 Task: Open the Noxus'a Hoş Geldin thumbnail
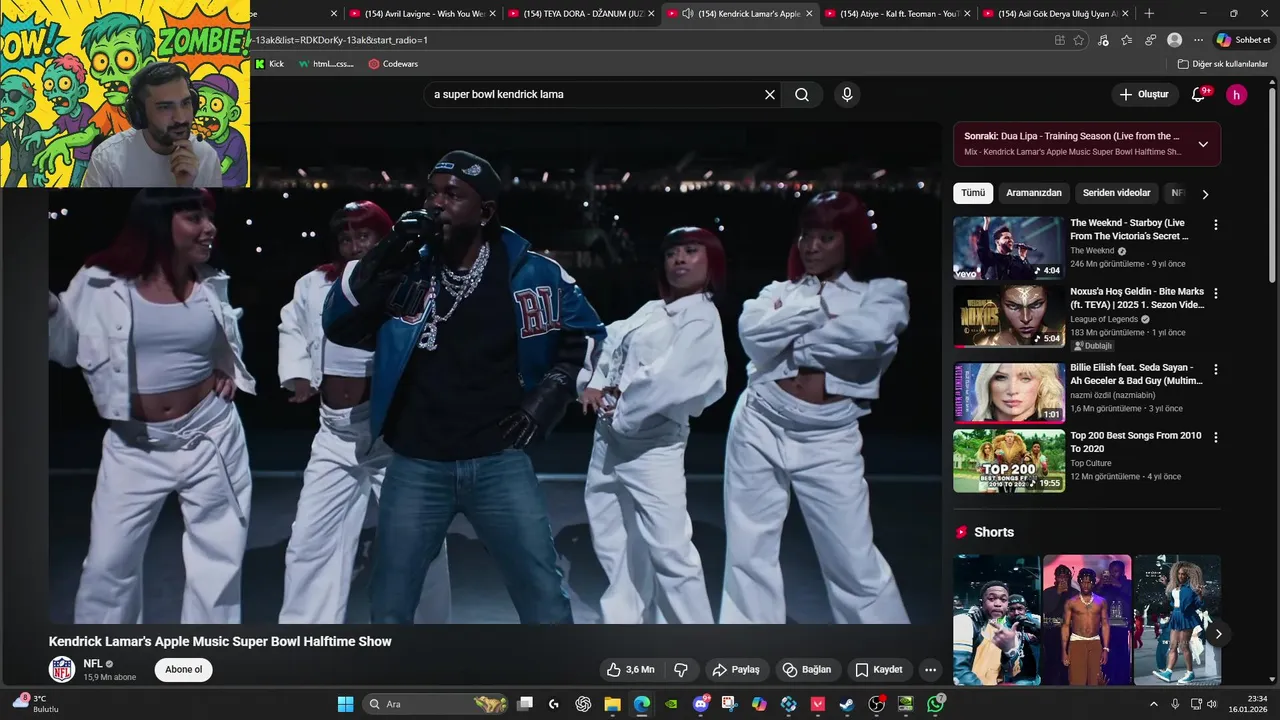pyautogui.click(x=1008, y=317)
